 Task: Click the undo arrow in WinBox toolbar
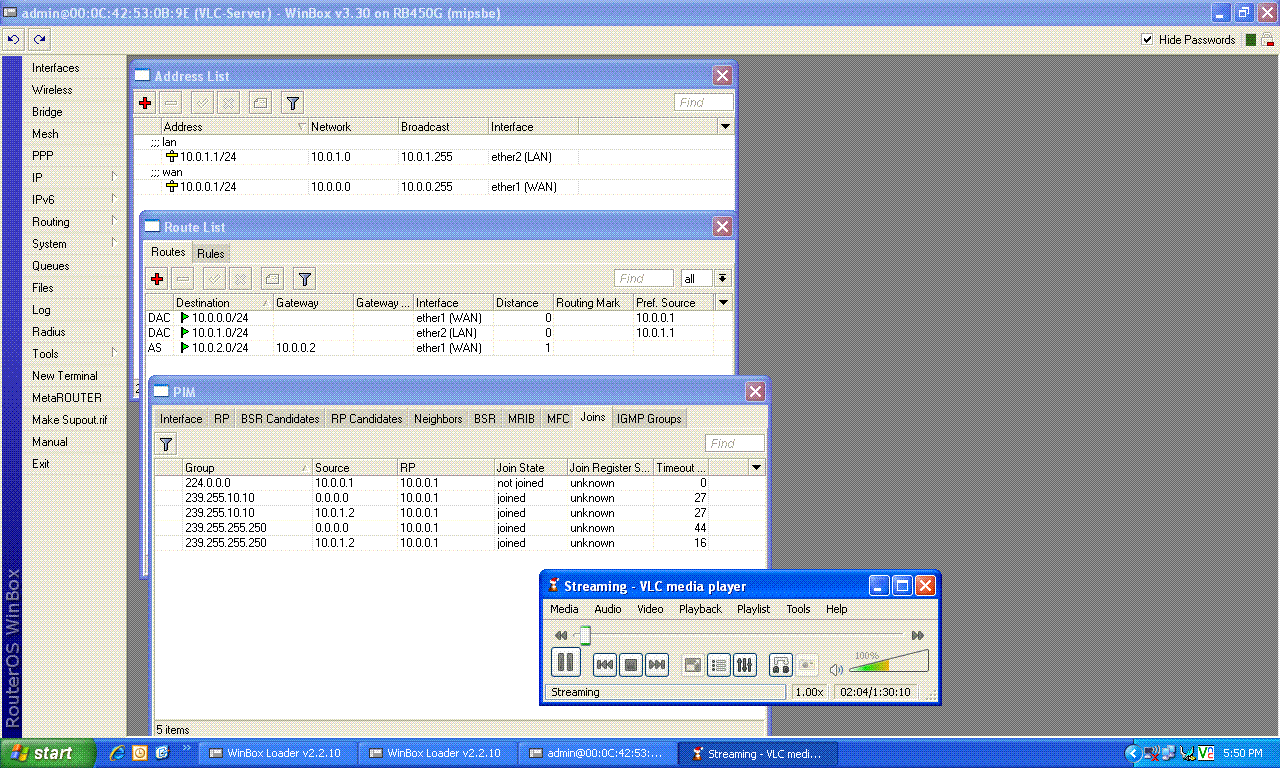[13, 39]
